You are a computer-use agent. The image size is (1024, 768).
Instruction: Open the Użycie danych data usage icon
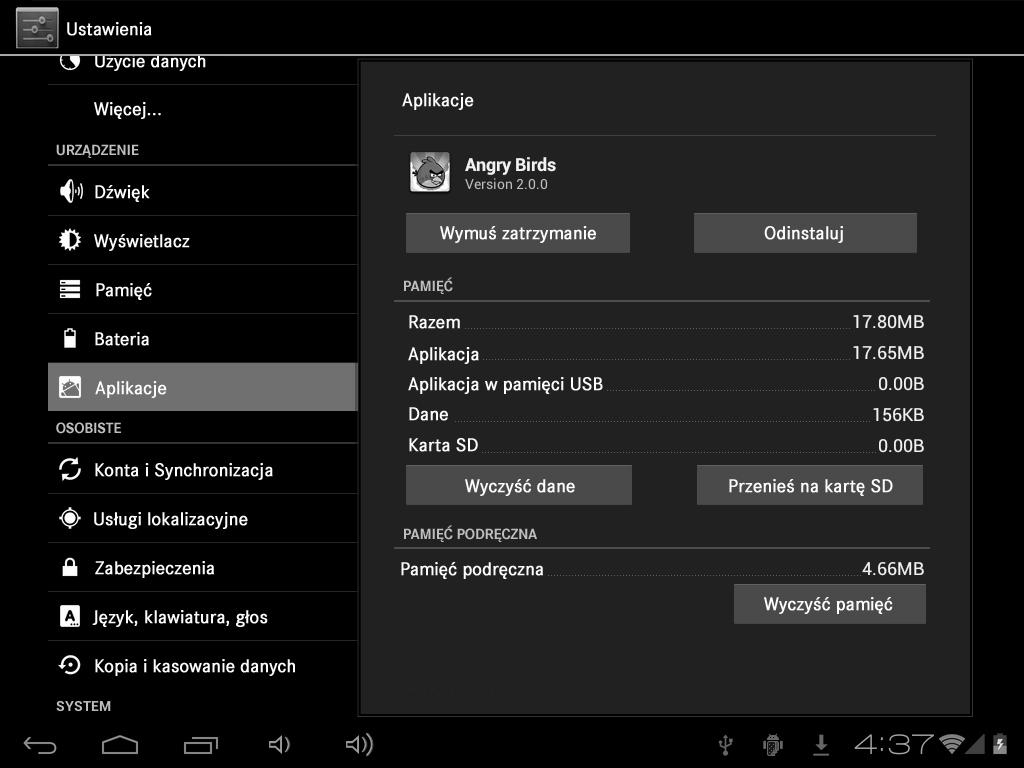coord(70,62)
